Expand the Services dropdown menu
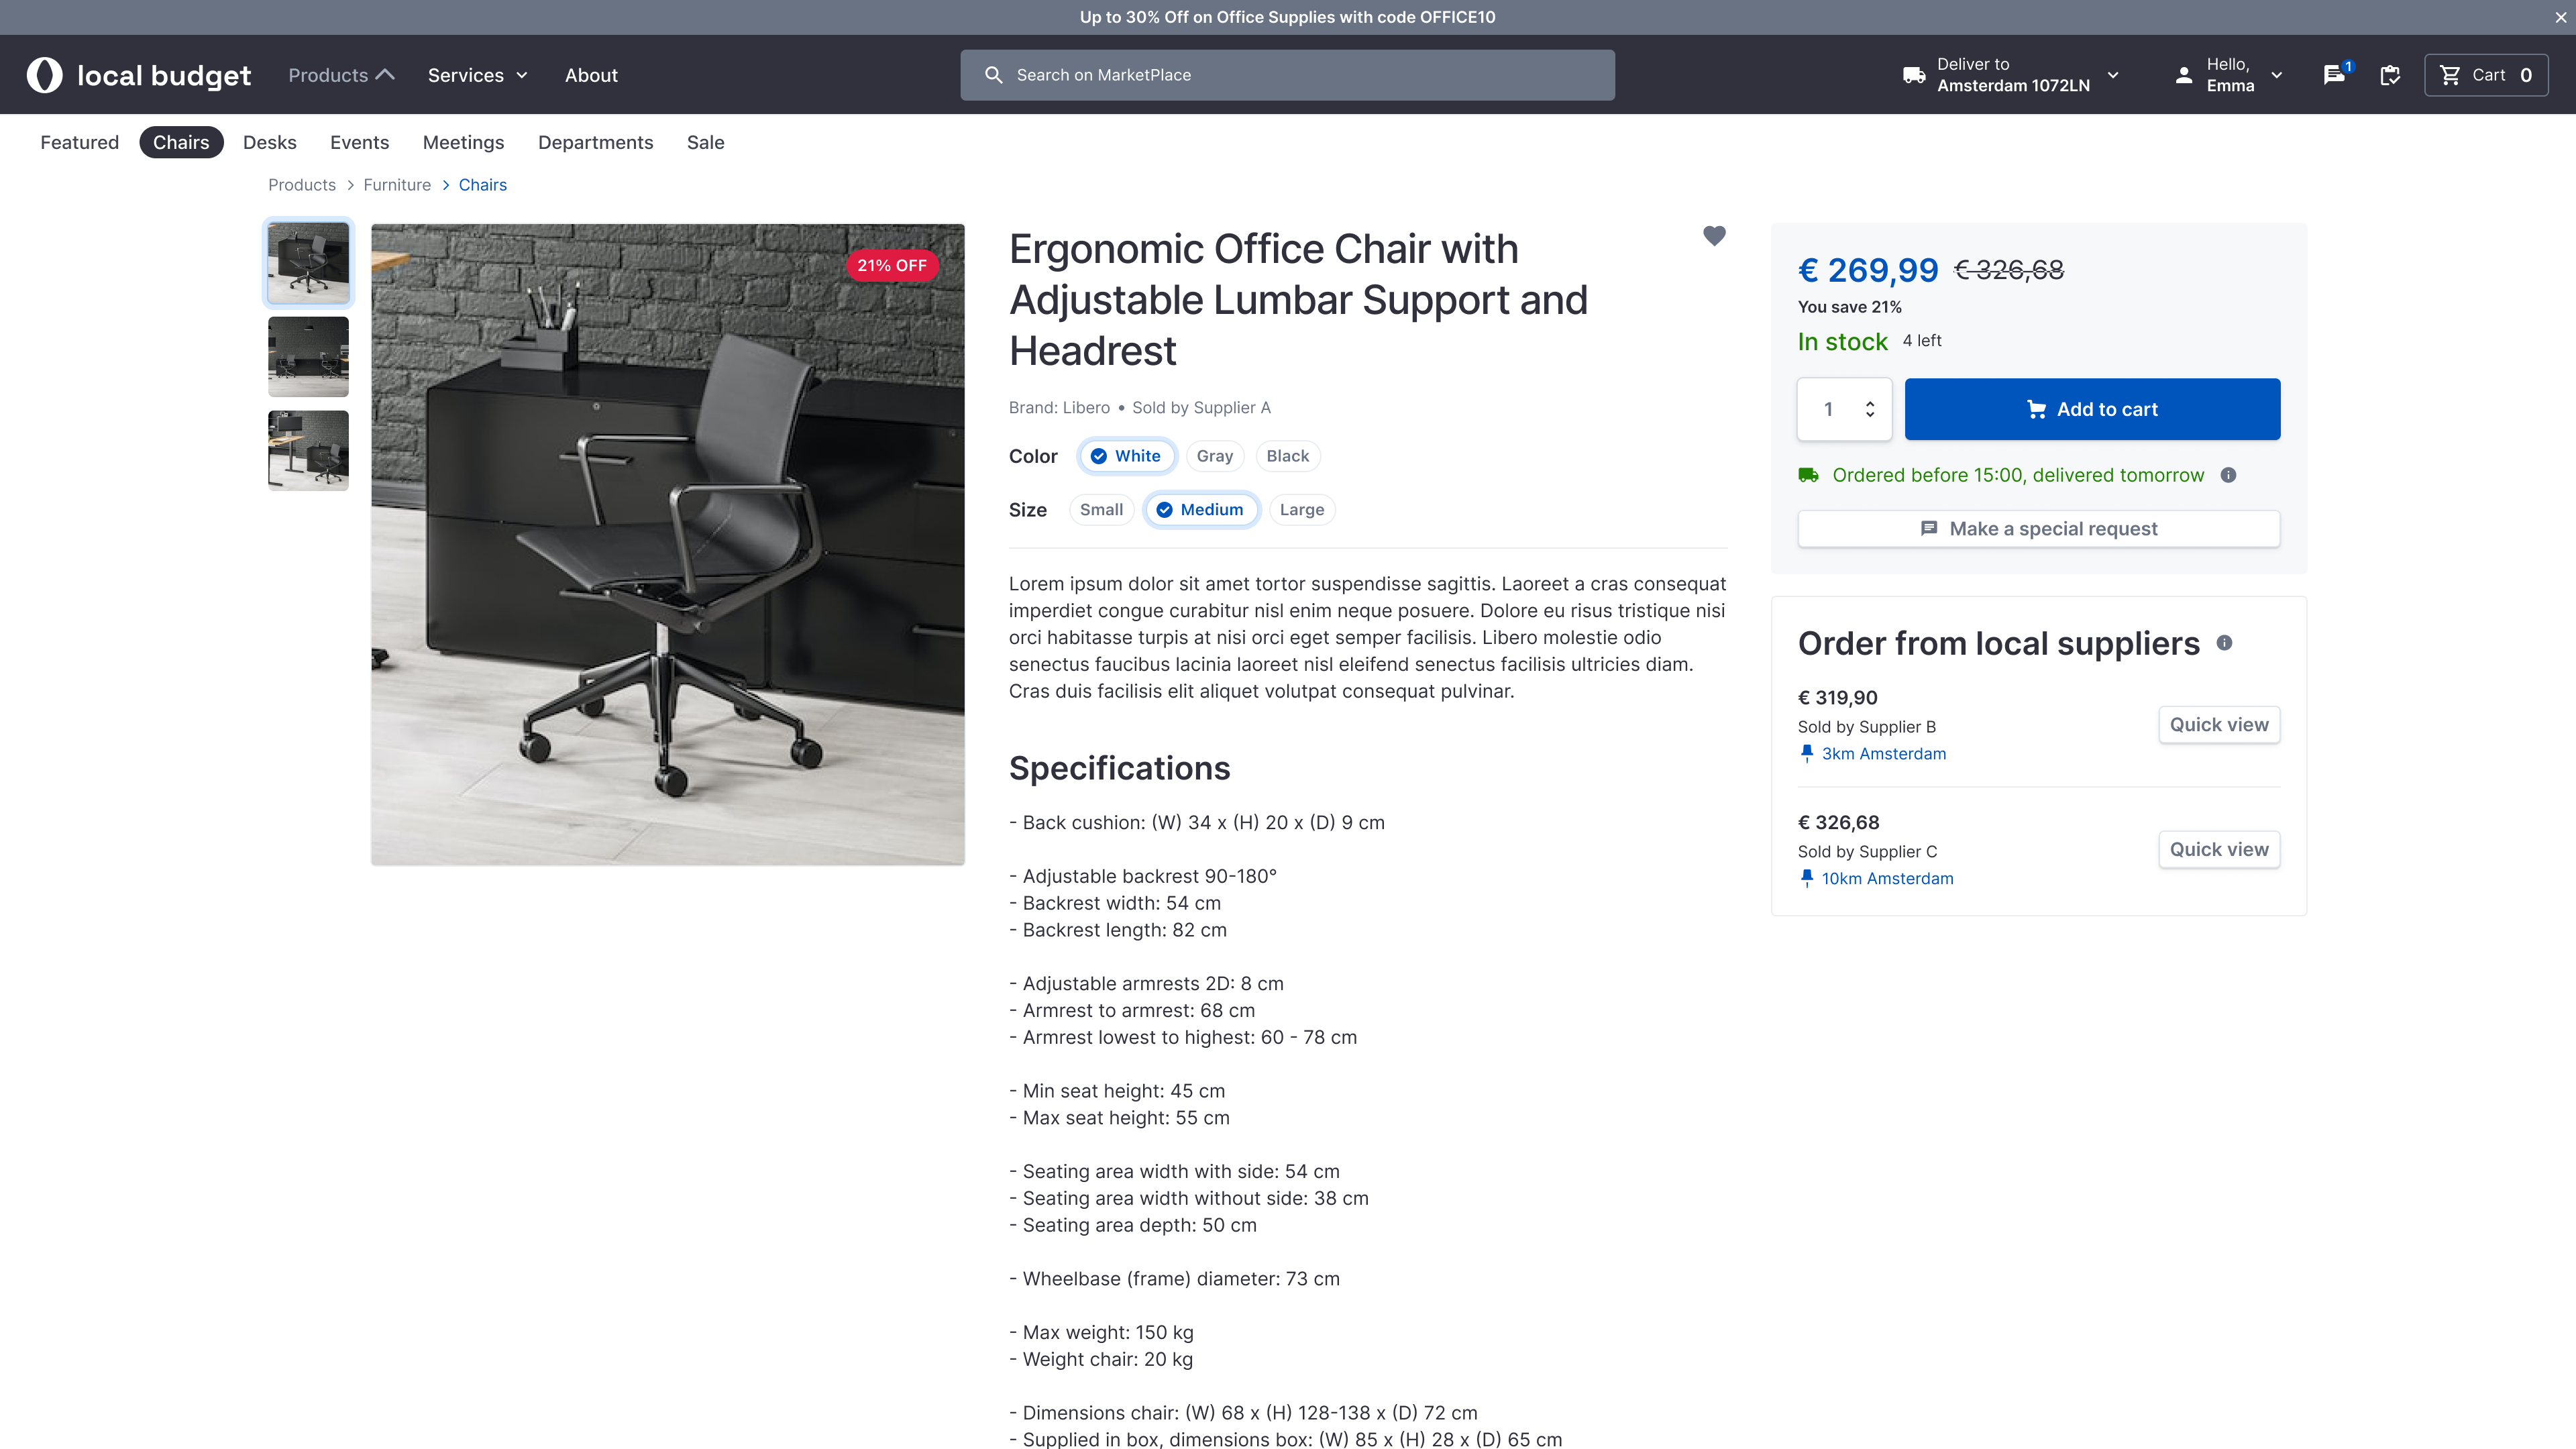The width and height of the screenshot is (2576, 1449). click(x=477, y=75)
